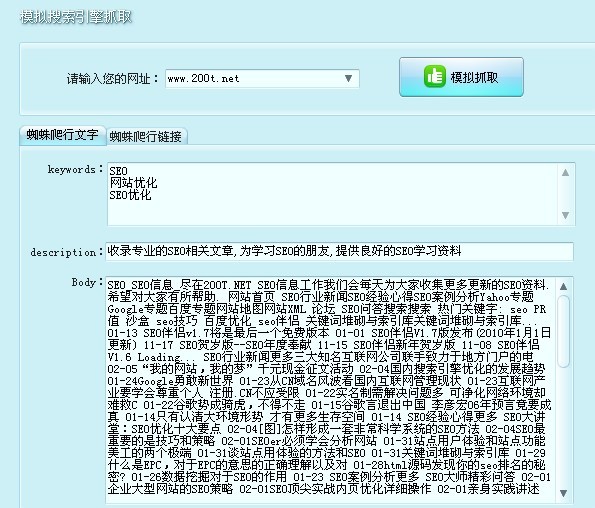
Task: Click the Body scrollbar thumb
Action: point(564,332)
